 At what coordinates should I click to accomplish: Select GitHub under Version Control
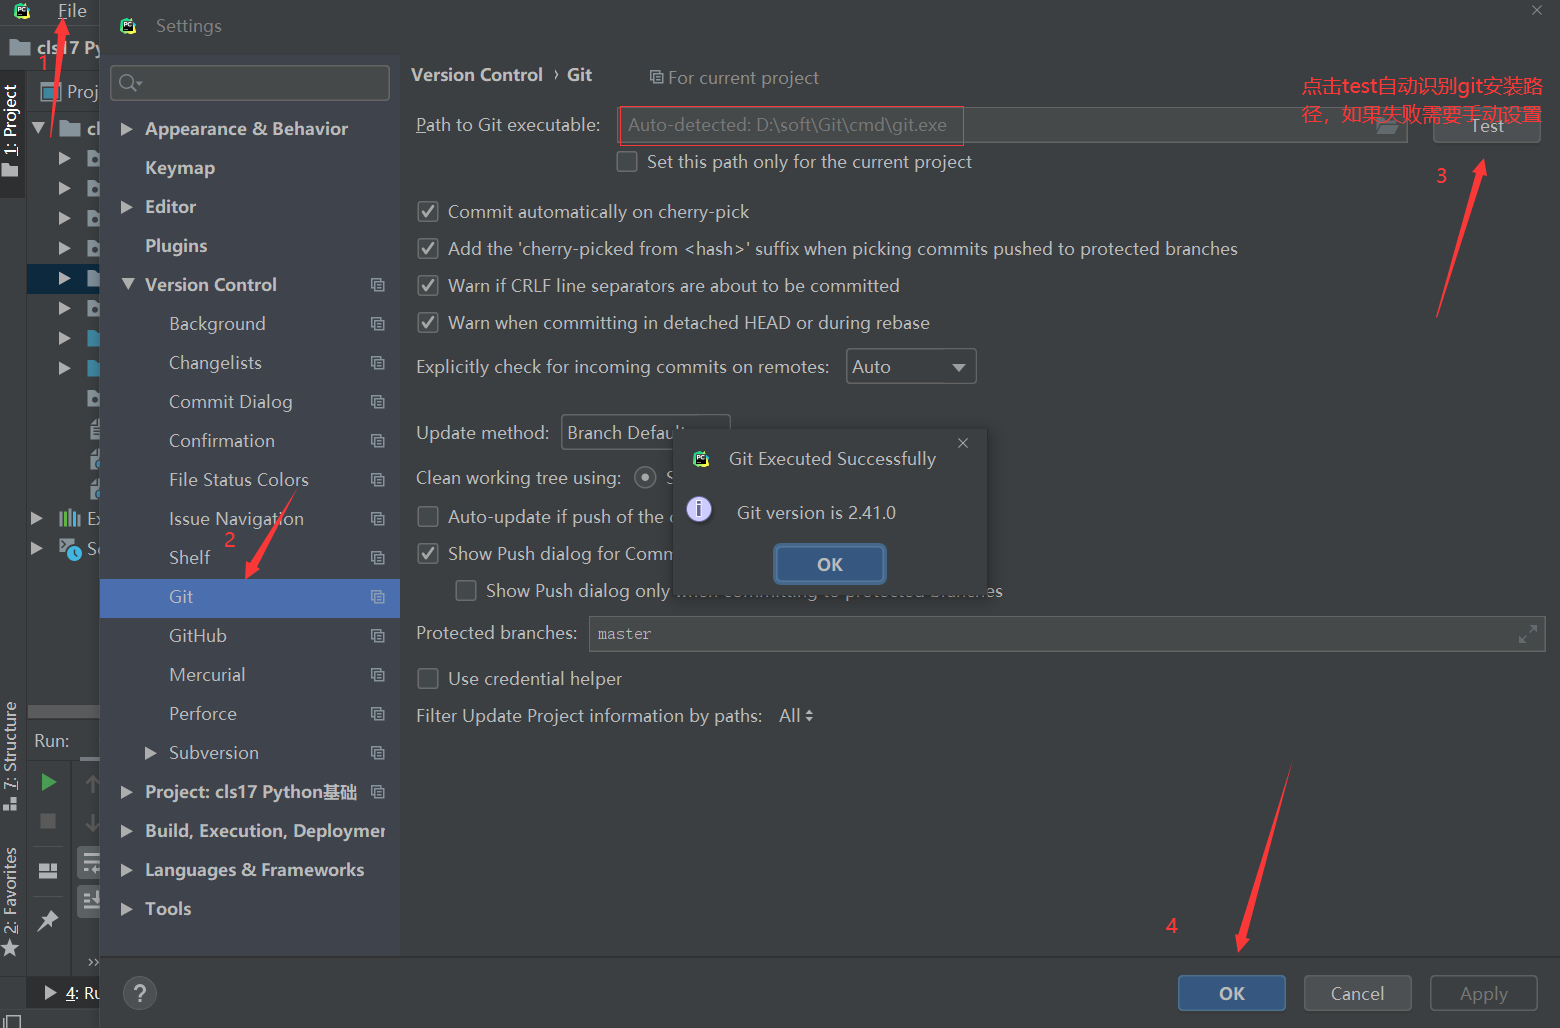click(x=198, y=636)
